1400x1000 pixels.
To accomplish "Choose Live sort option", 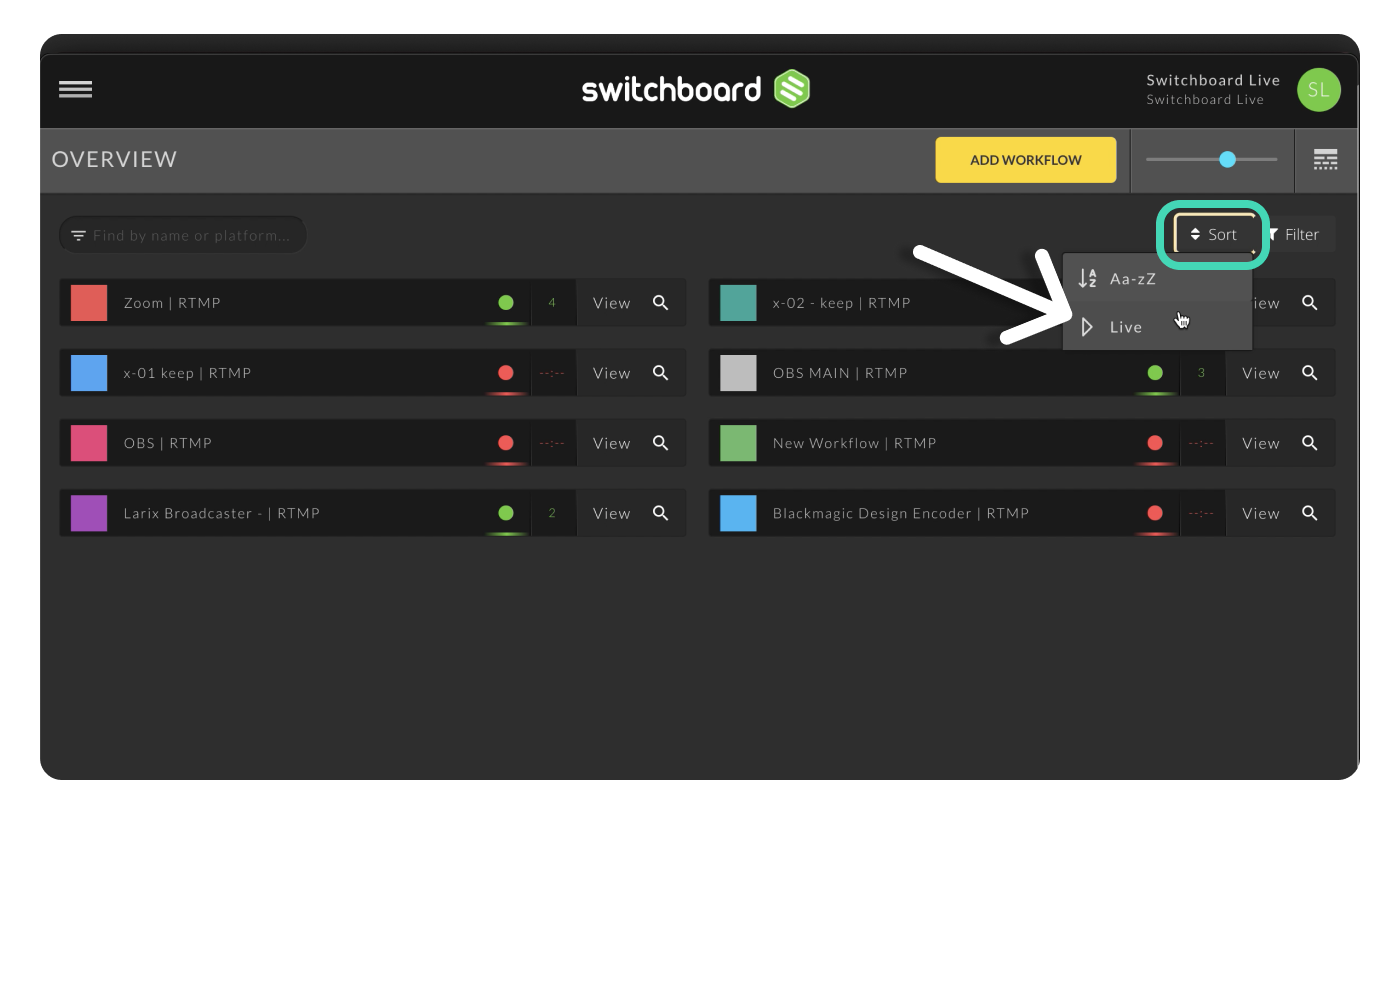I will click(1157, 327).
